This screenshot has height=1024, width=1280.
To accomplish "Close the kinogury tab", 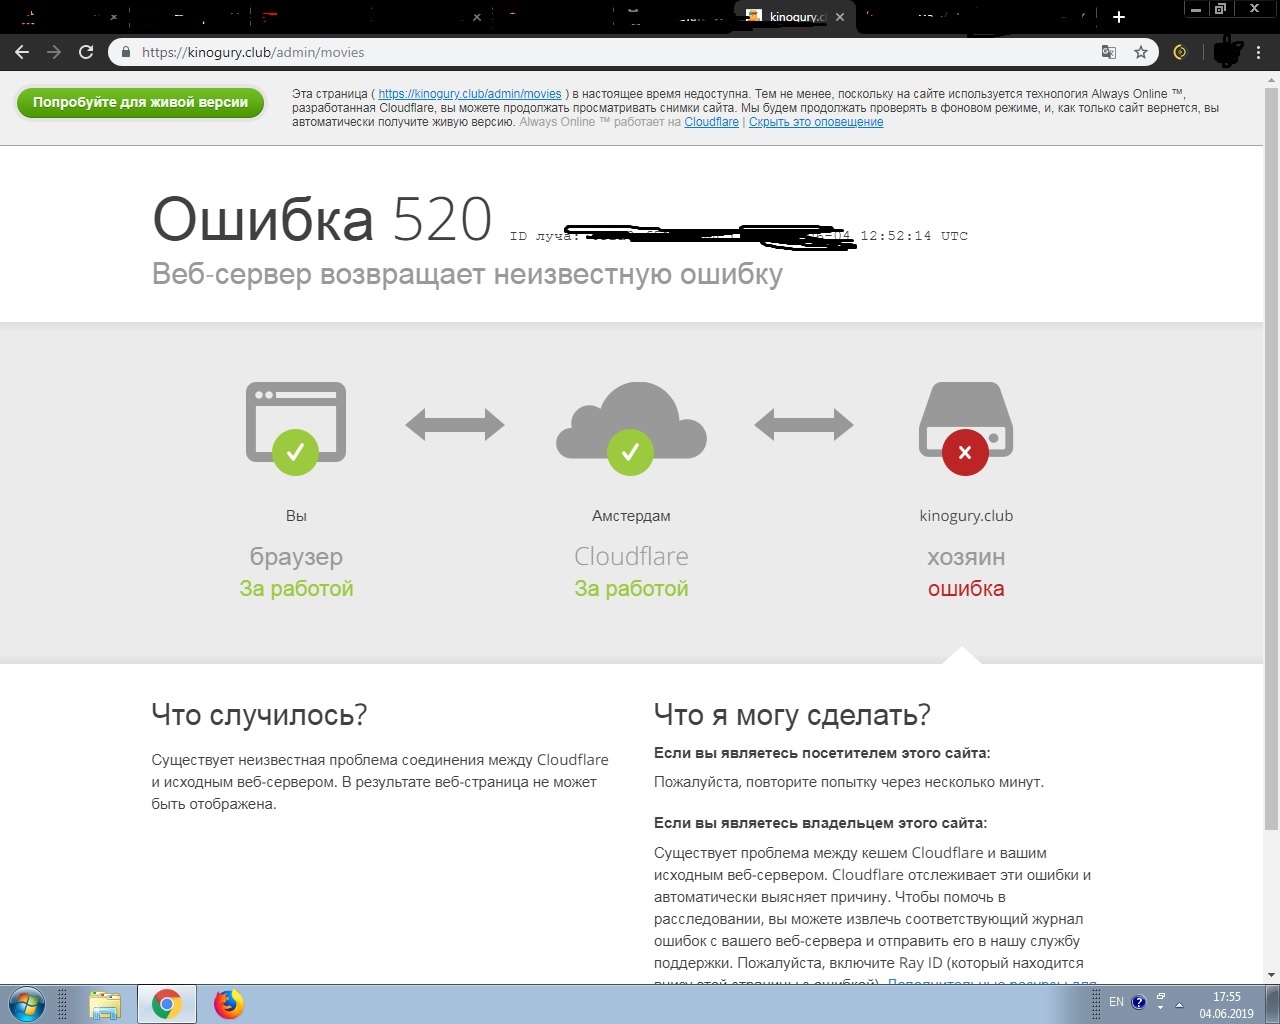I will [x=839, y=17].
